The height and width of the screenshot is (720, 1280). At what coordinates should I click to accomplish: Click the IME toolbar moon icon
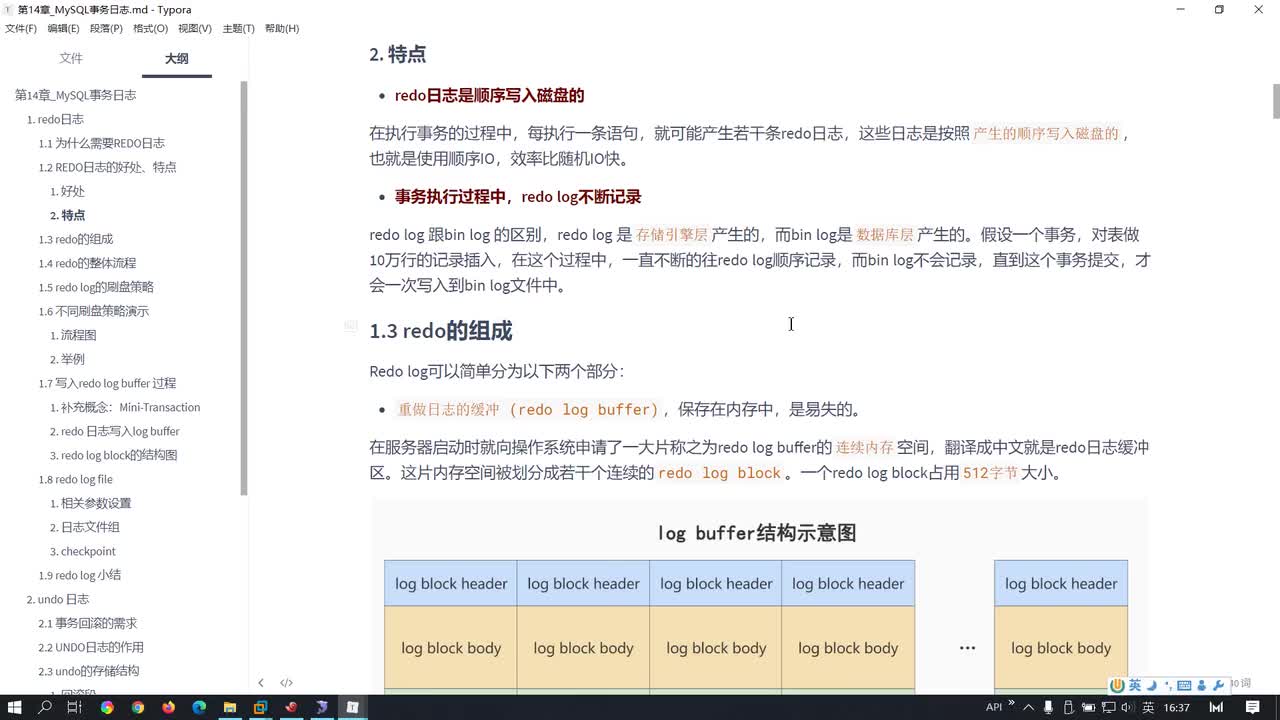(1151, 686)
